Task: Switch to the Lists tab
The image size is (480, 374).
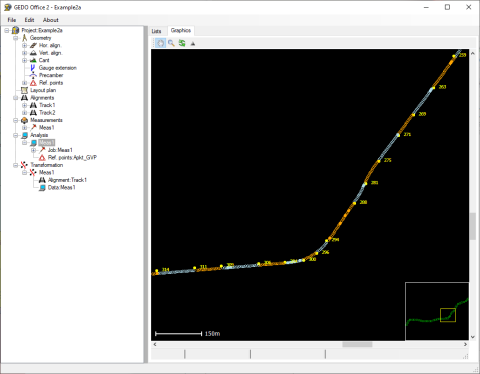Action: [156, 31]
